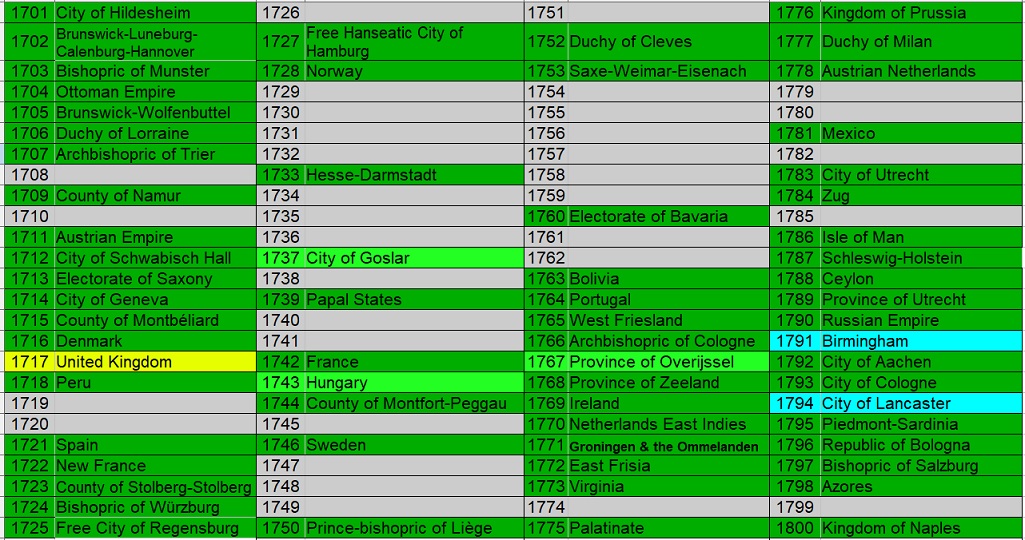Screen dimensions: 1025x540
Task: Click the 'Brunswick-Luneburg-Calenburg-Hannover' cell
Action: click(155, 42)
